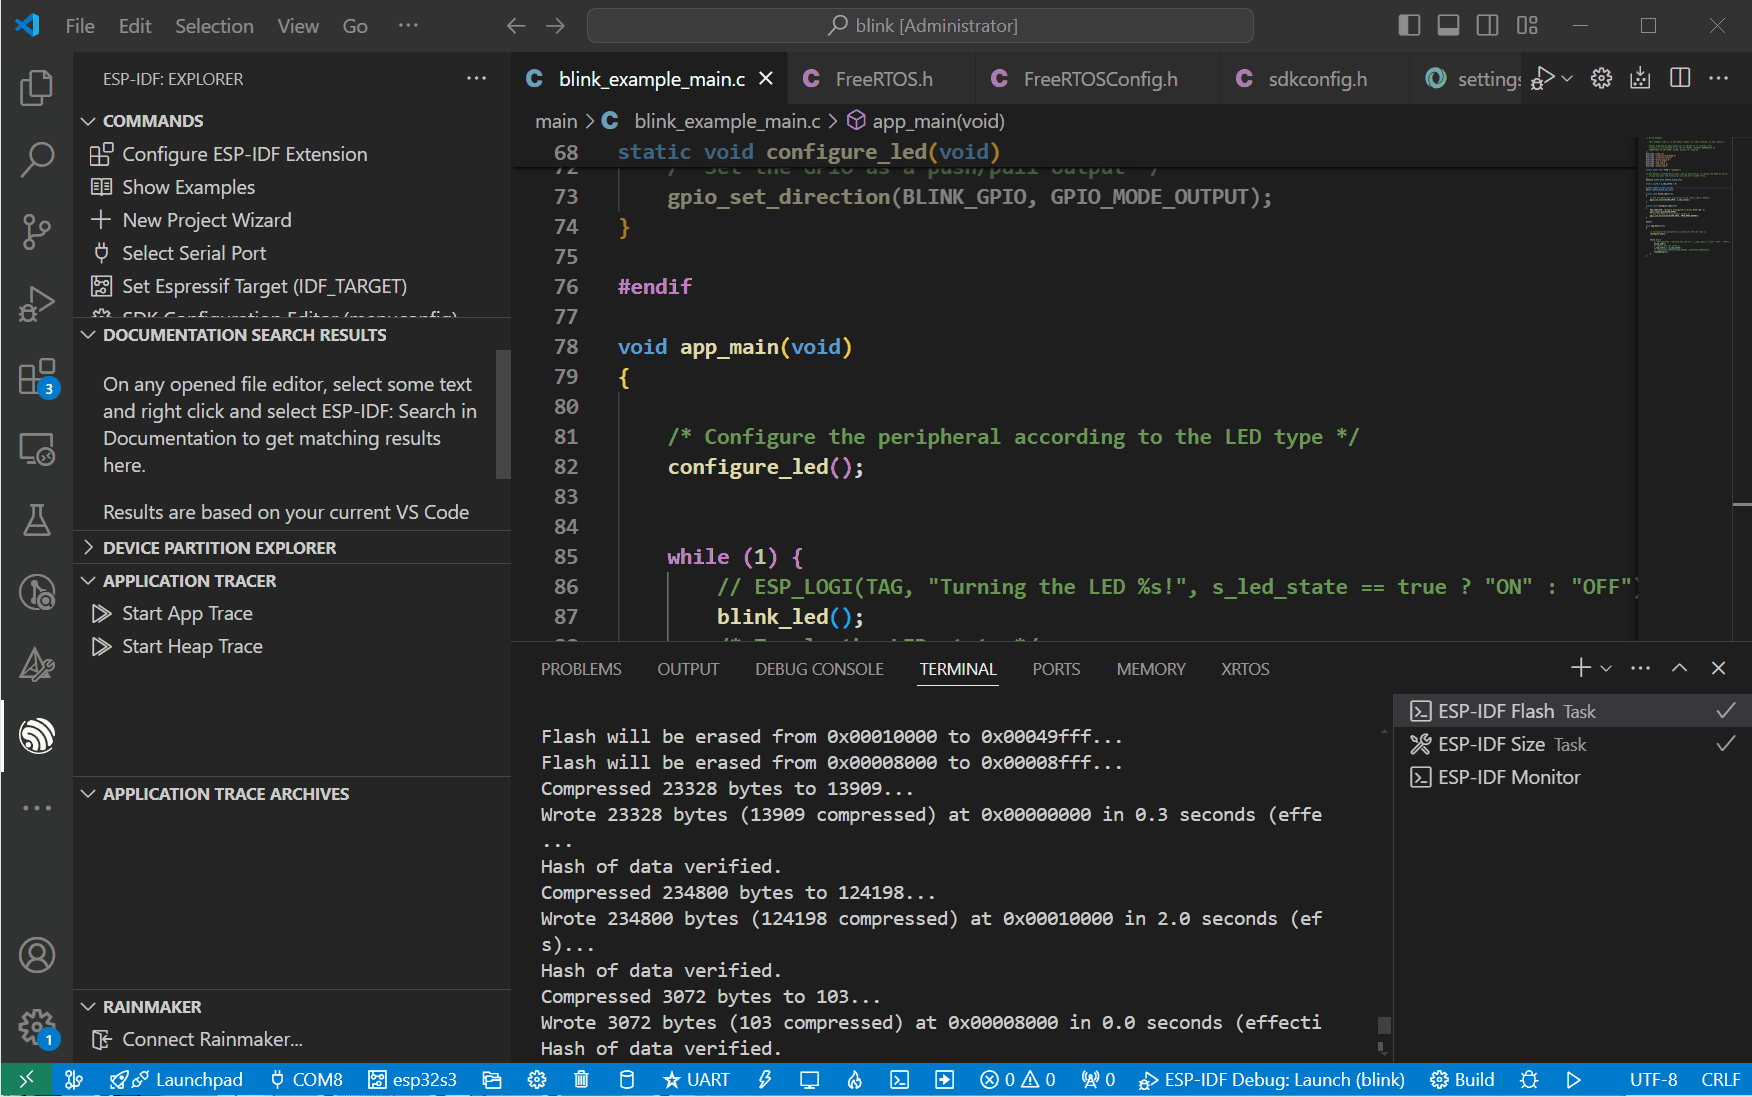The height and width of the screenshot is (1097, 1752).
Task: Switch to the XRTOS panel tab
Action: click(1245, 669)
